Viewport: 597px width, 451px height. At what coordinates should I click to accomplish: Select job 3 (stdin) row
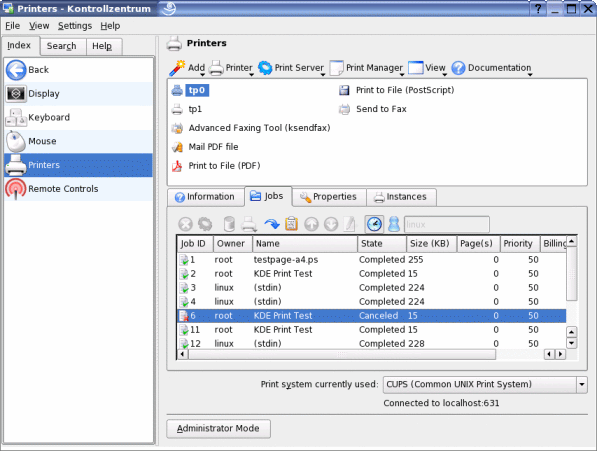coord(372,288)
